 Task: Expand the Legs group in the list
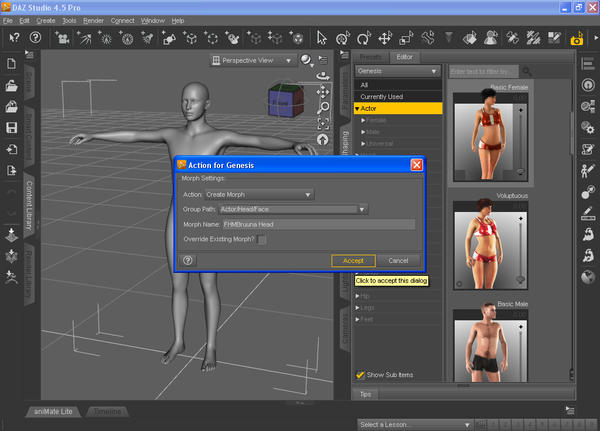point(357,308)
